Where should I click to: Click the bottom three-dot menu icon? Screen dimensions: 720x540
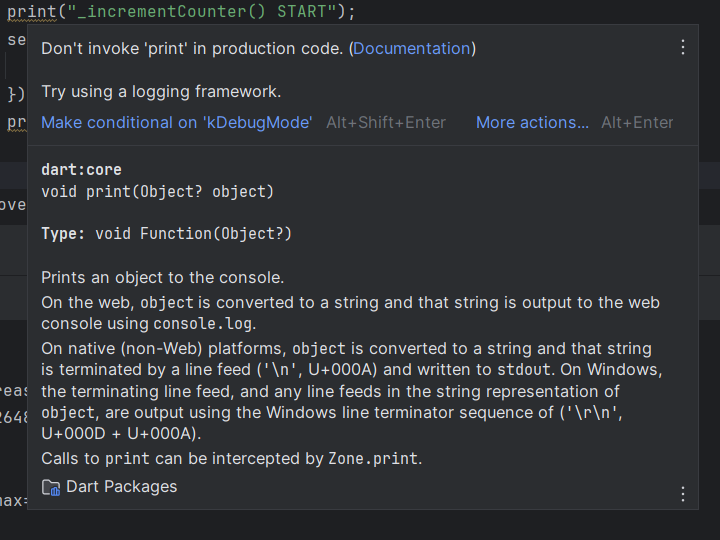tap(683, 494)
